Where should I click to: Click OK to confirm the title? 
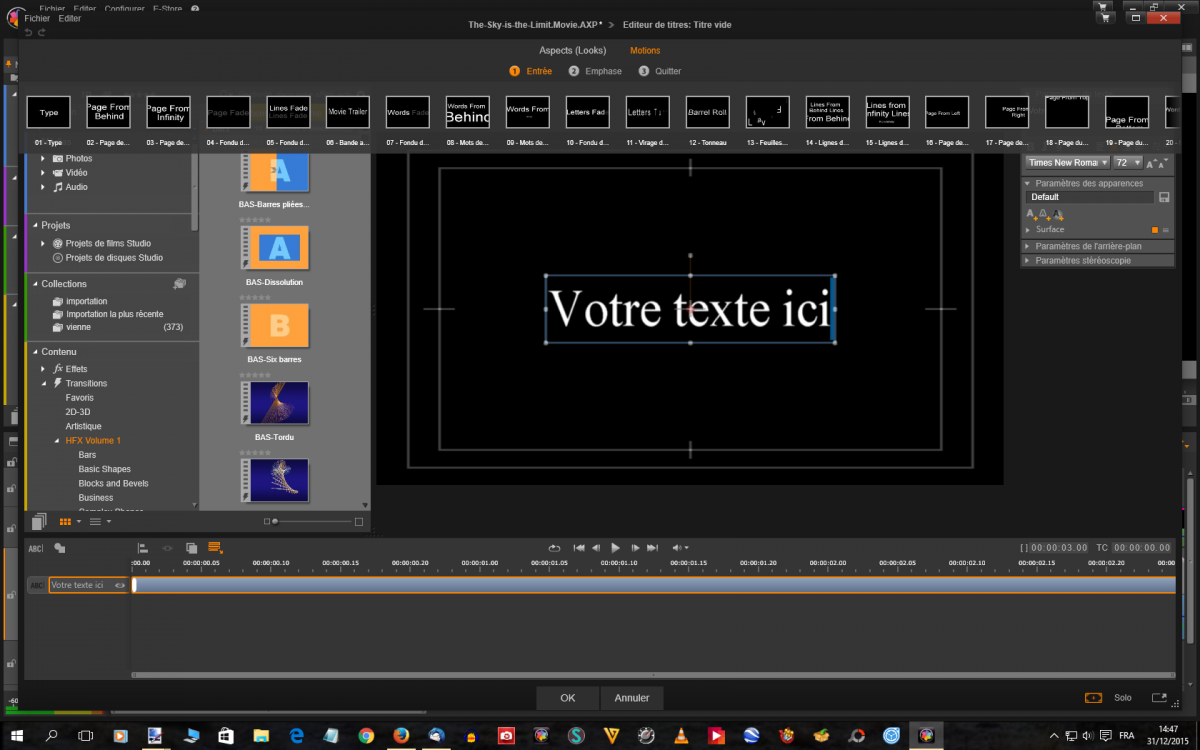(567, 698)
